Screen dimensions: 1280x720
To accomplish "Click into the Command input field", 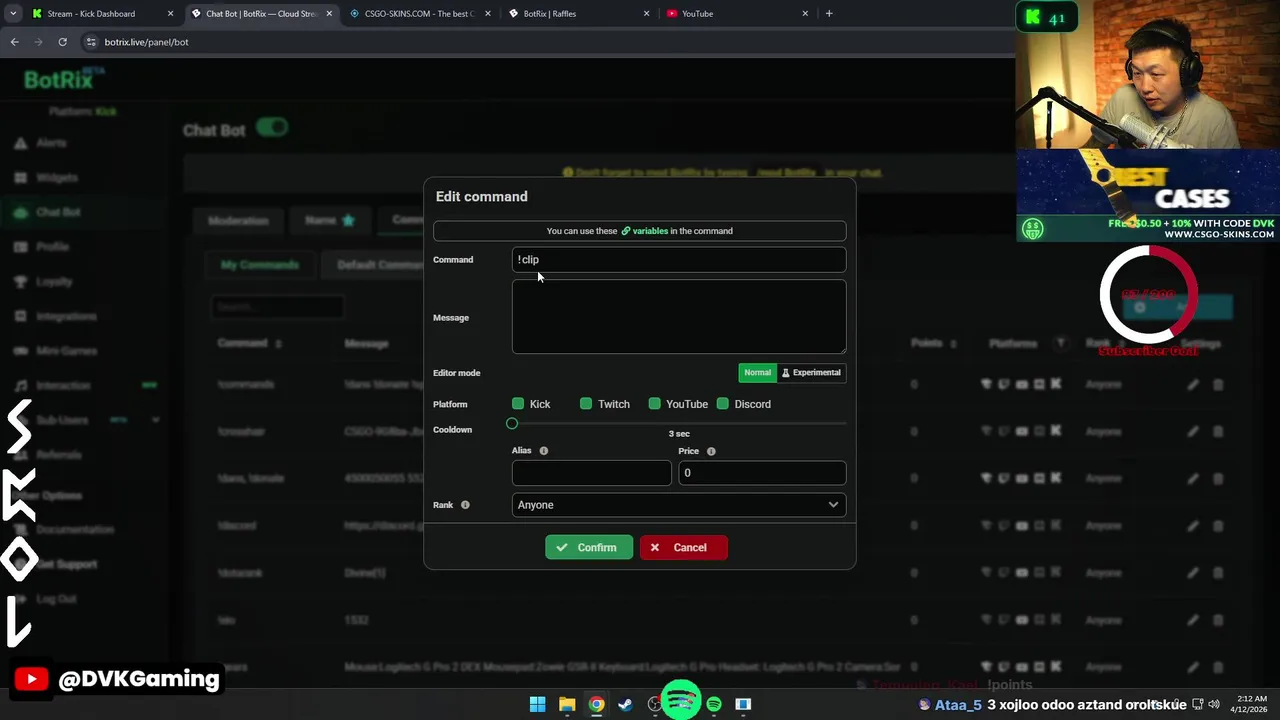I will tap(679, 260).
